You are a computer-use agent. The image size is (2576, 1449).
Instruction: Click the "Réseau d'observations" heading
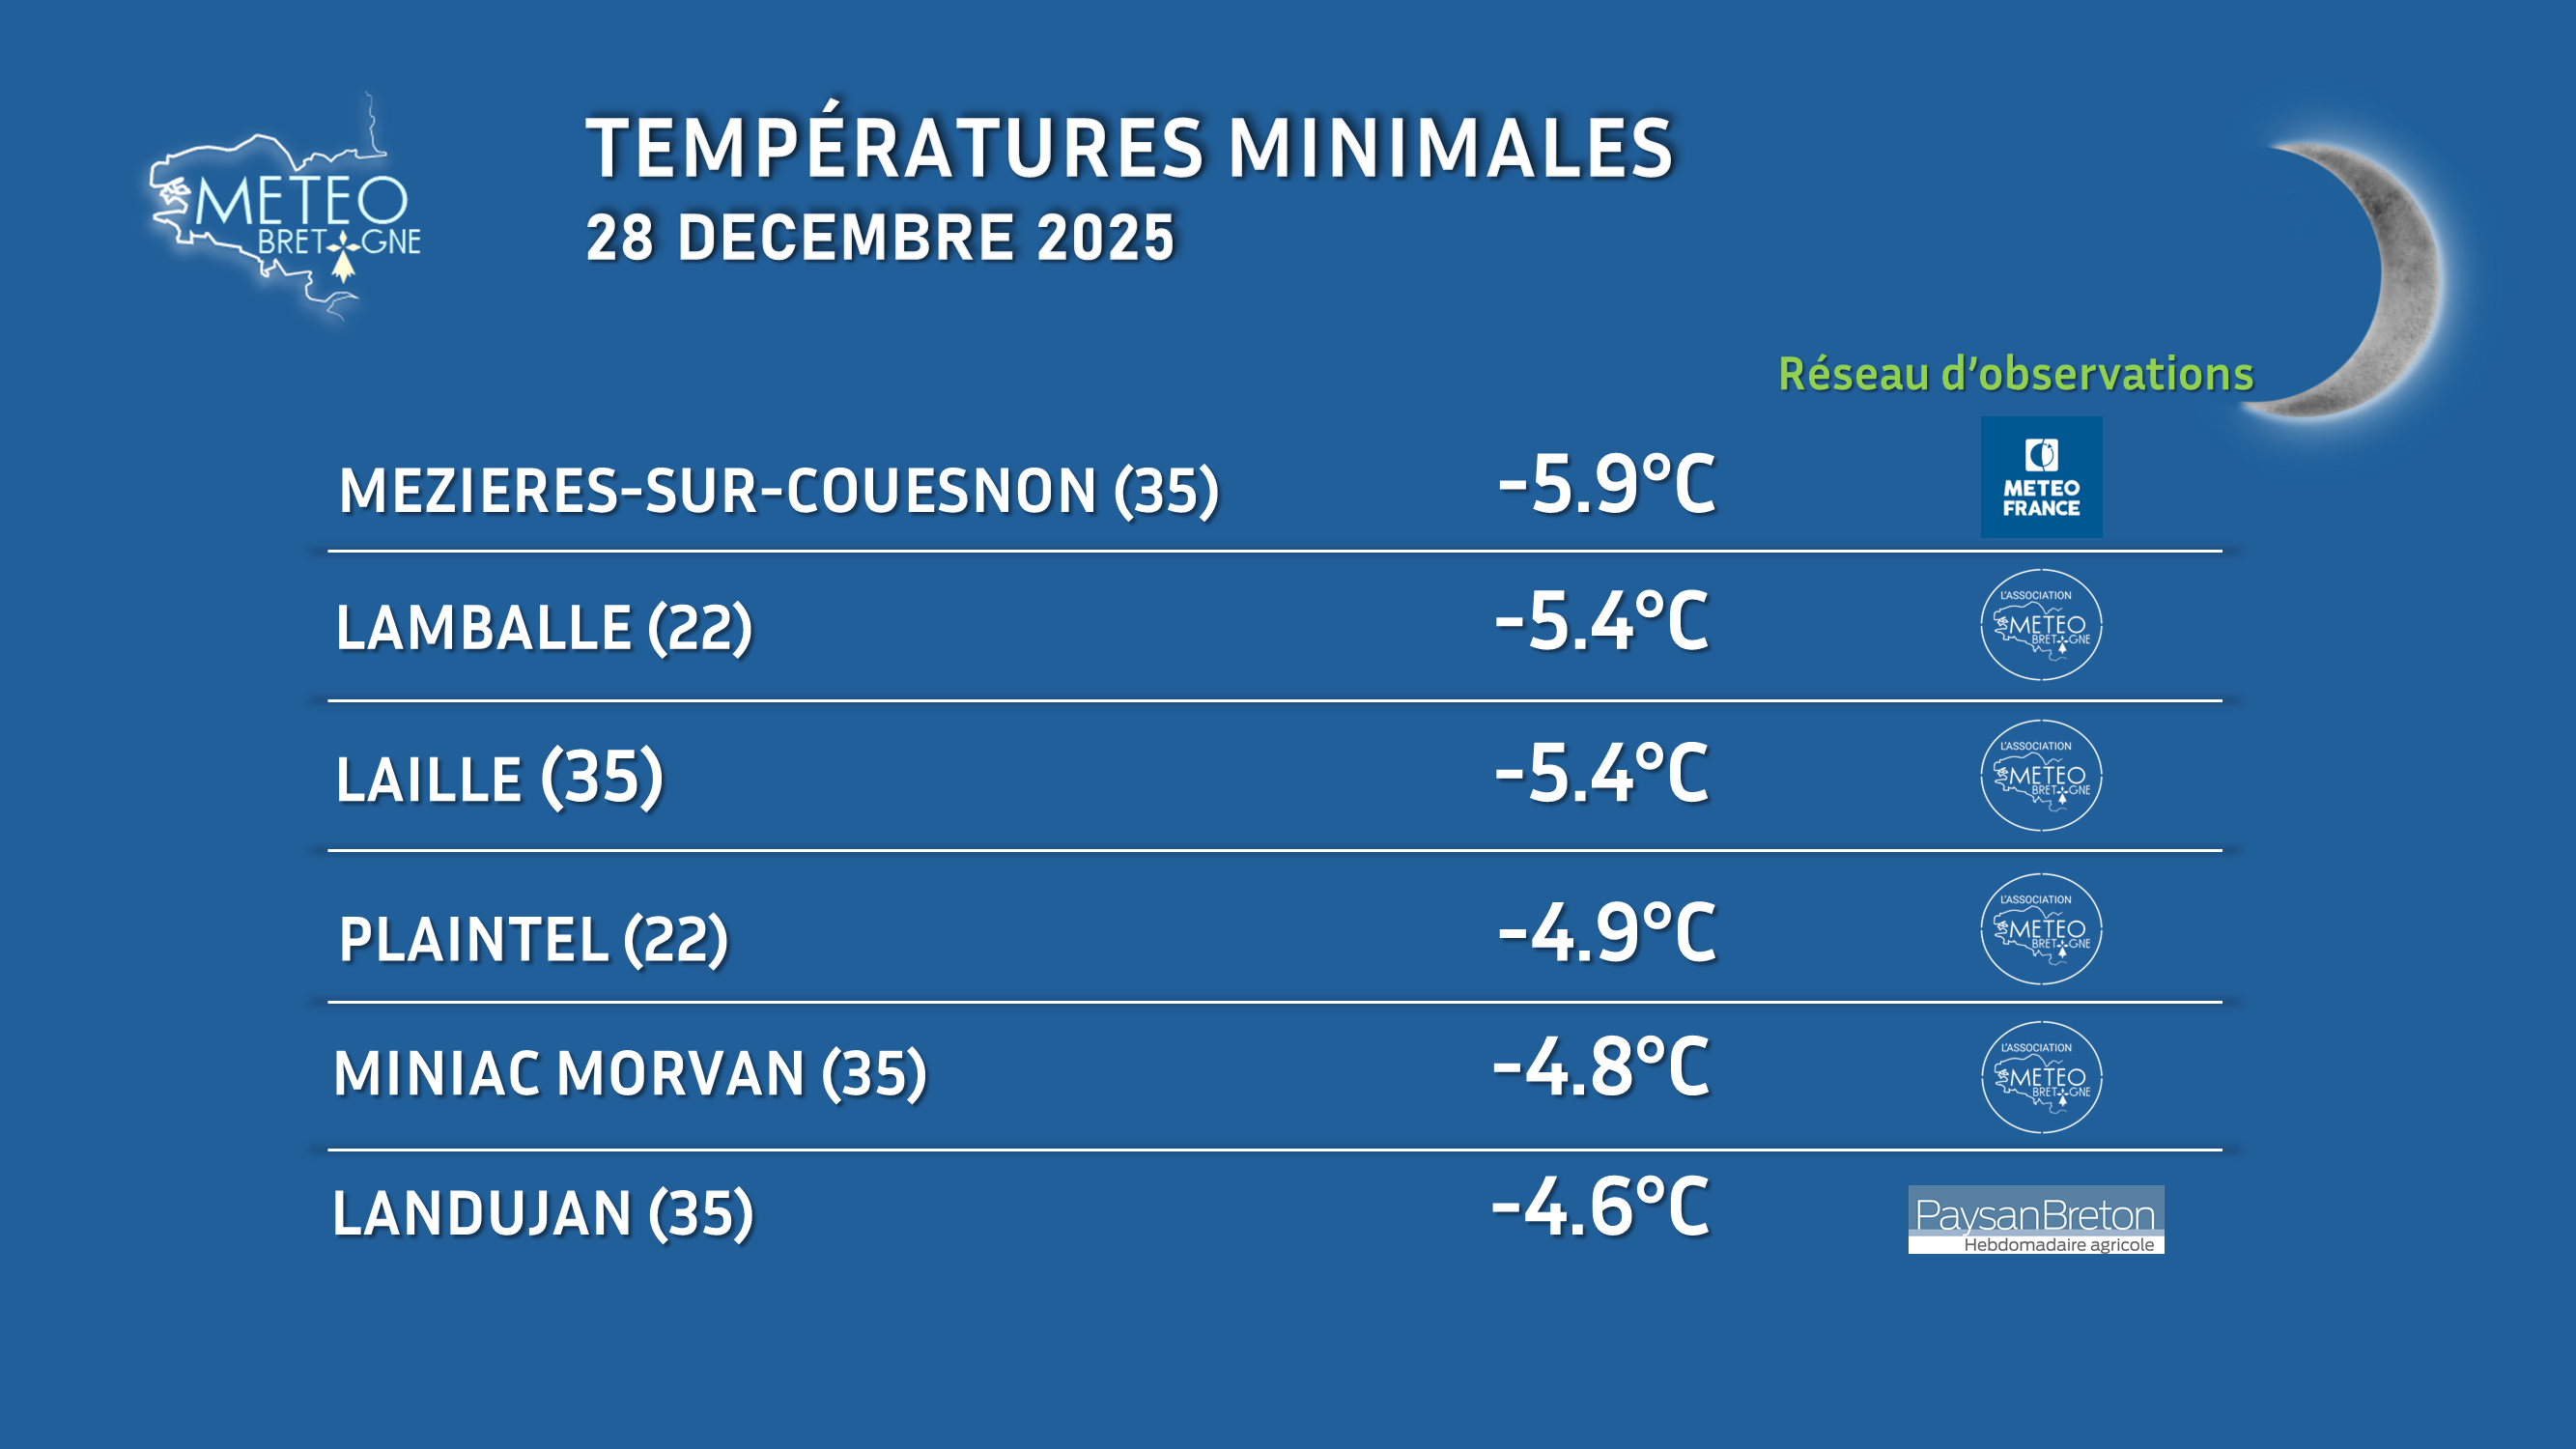2015,374
